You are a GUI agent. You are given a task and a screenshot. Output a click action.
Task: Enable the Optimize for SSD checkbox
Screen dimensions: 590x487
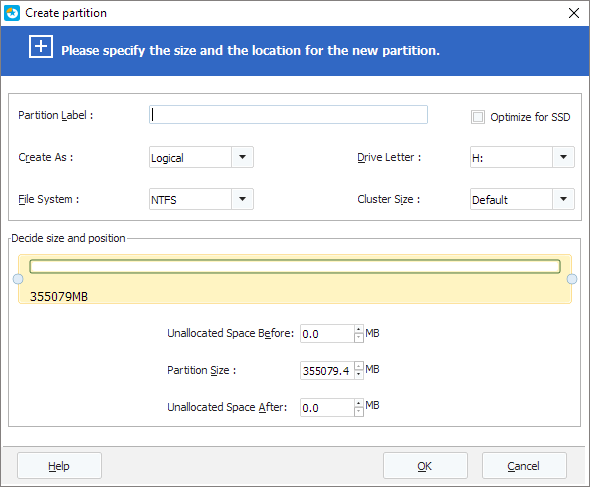coord(478,117)
